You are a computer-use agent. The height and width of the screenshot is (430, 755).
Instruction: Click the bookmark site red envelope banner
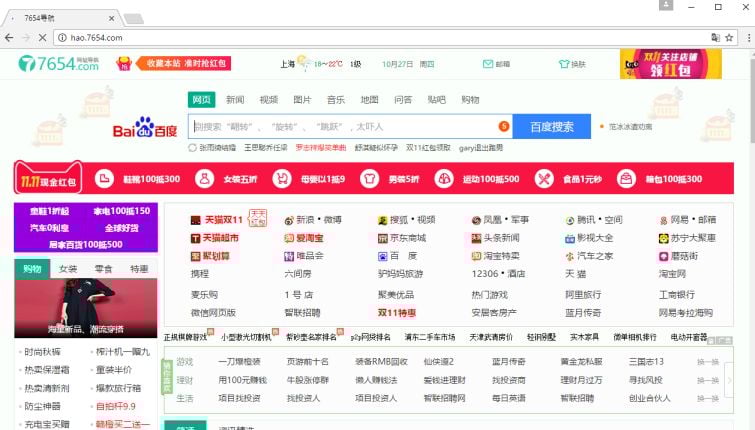[x=173, y=64]
